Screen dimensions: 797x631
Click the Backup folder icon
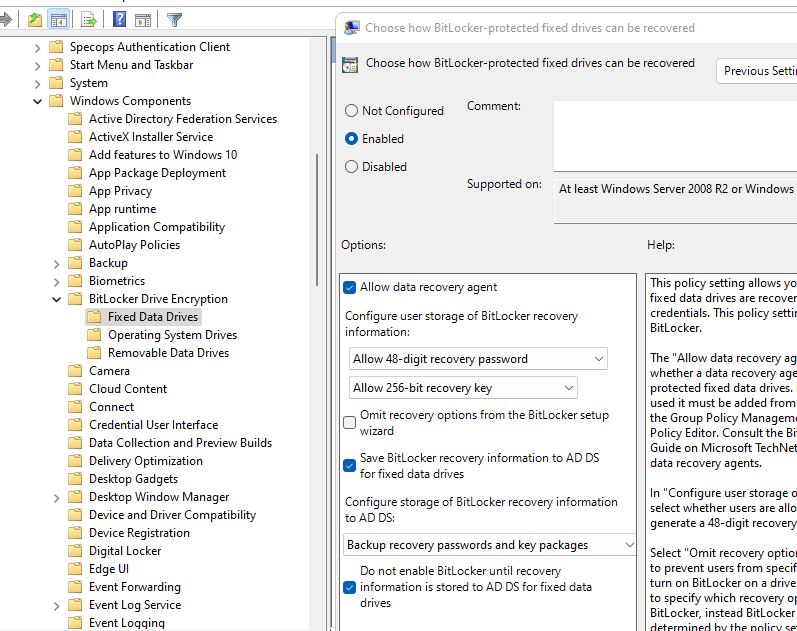click(75, 262)
